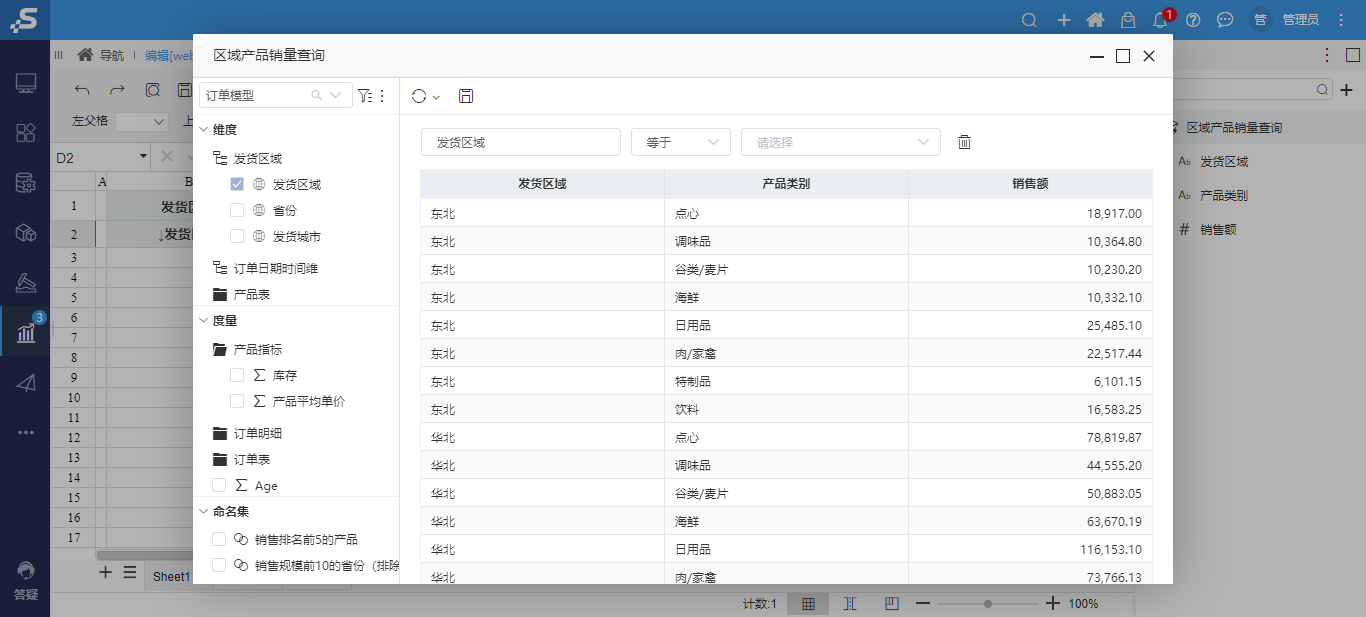Click plus icon beside right panel search box
This screenshot has width=1366, height=617.
click(x=1347, y=90)
